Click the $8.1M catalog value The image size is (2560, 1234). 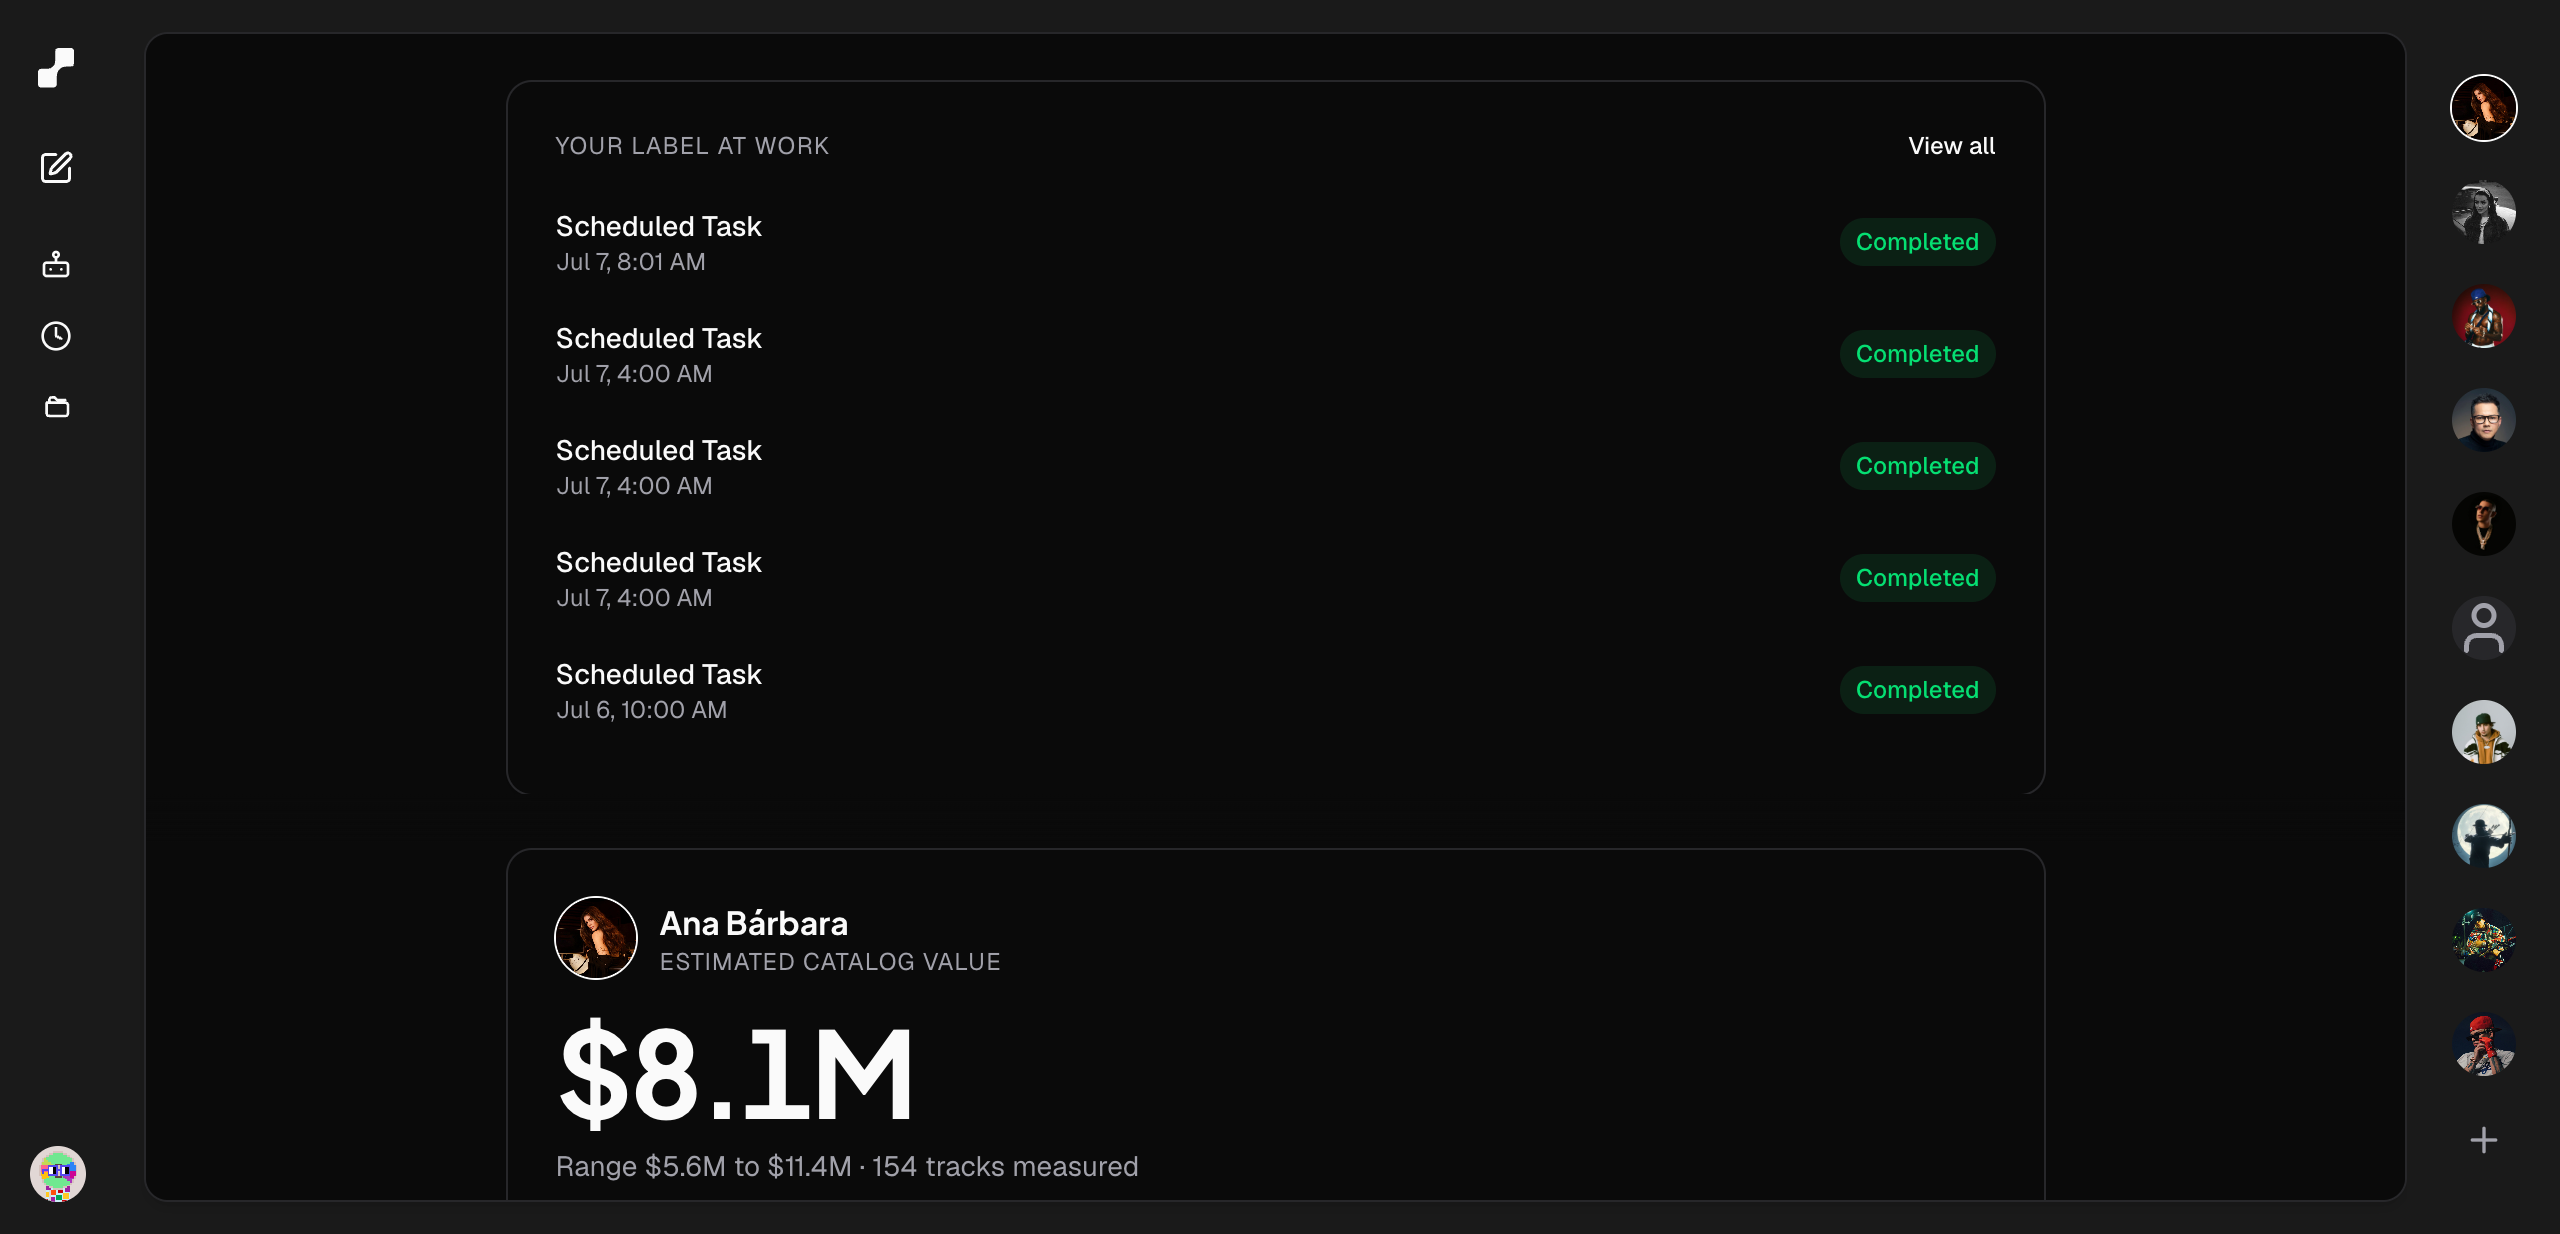(x=736, y=1075)
